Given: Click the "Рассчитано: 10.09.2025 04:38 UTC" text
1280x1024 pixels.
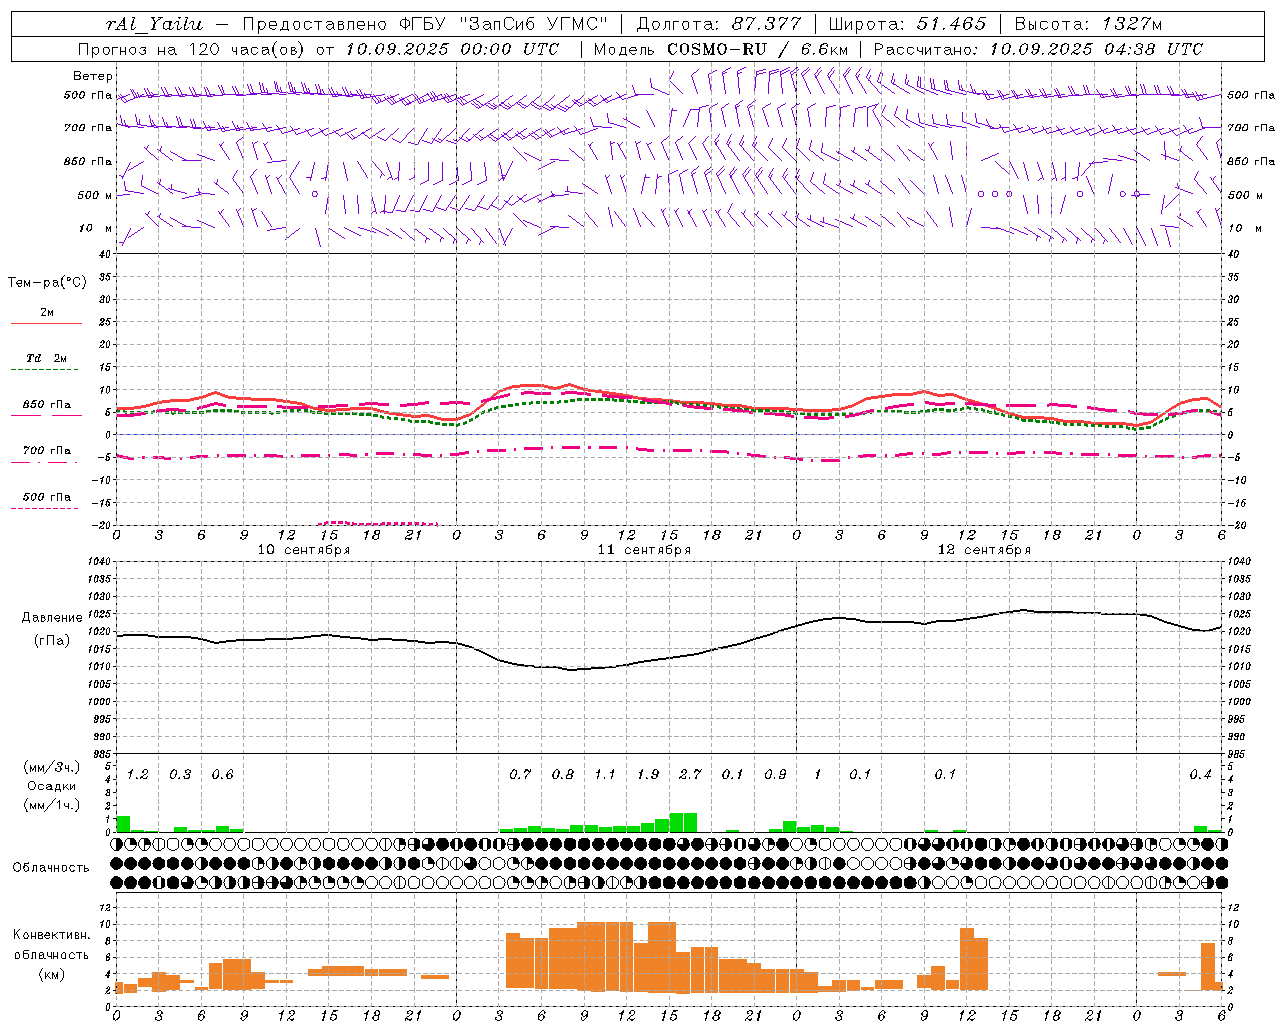Looking at the screenshot, I should (1038, 49).
